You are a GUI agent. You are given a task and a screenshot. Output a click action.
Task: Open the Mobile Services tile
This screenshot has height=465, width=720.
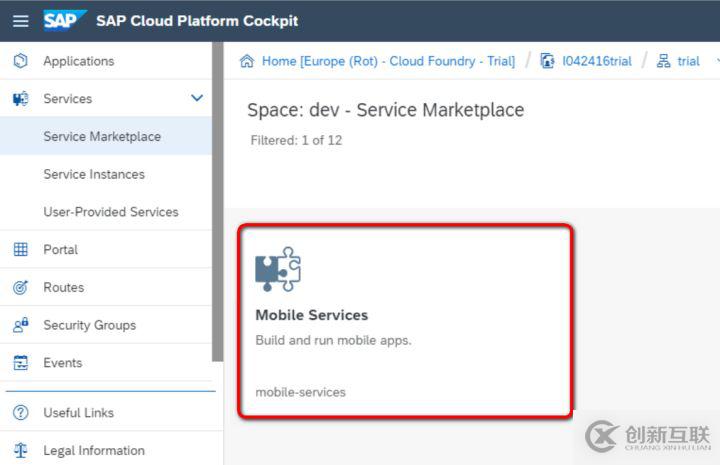click(405, 320)
